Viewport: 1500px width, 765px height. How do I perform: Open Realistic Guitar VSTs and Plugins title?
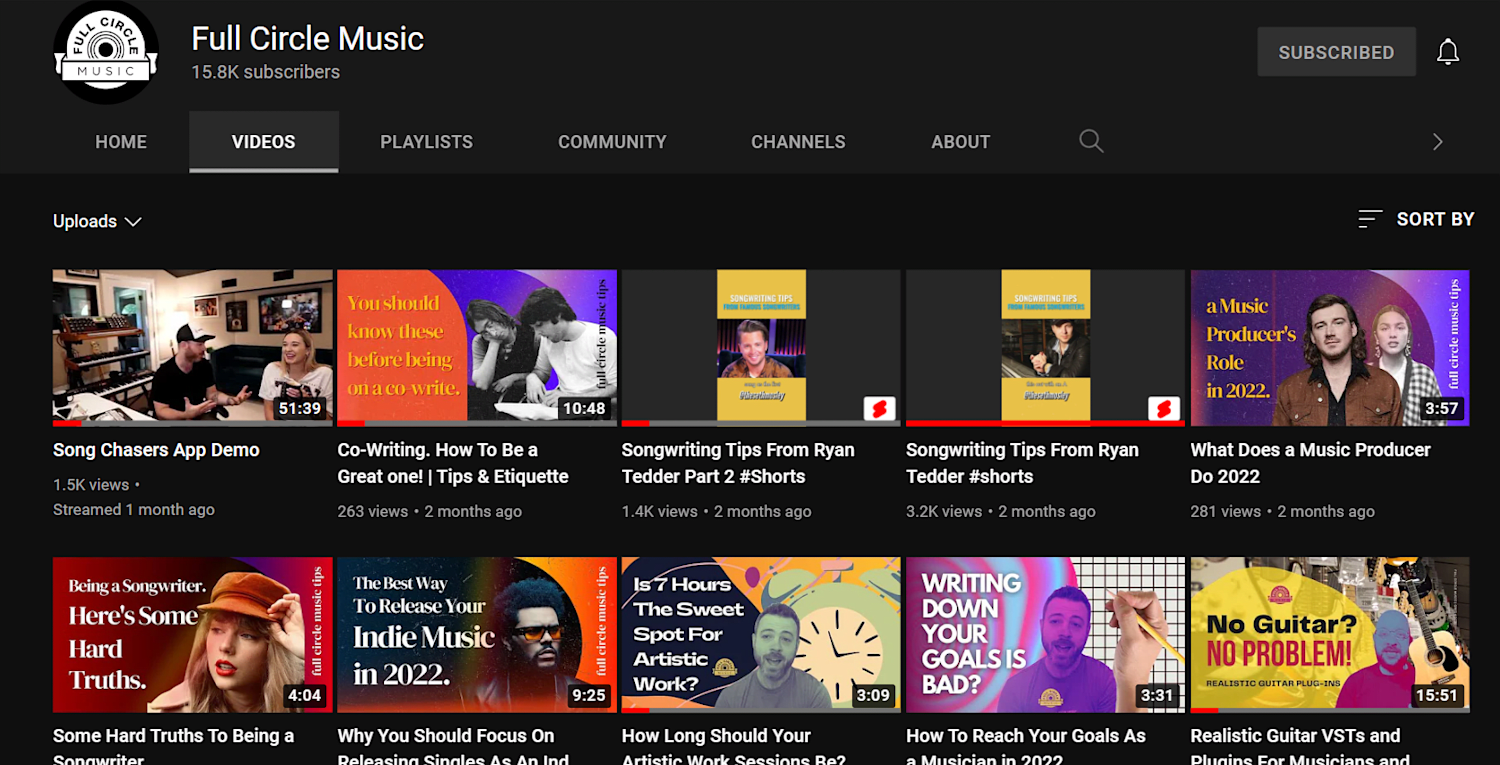coord(1300,746)
